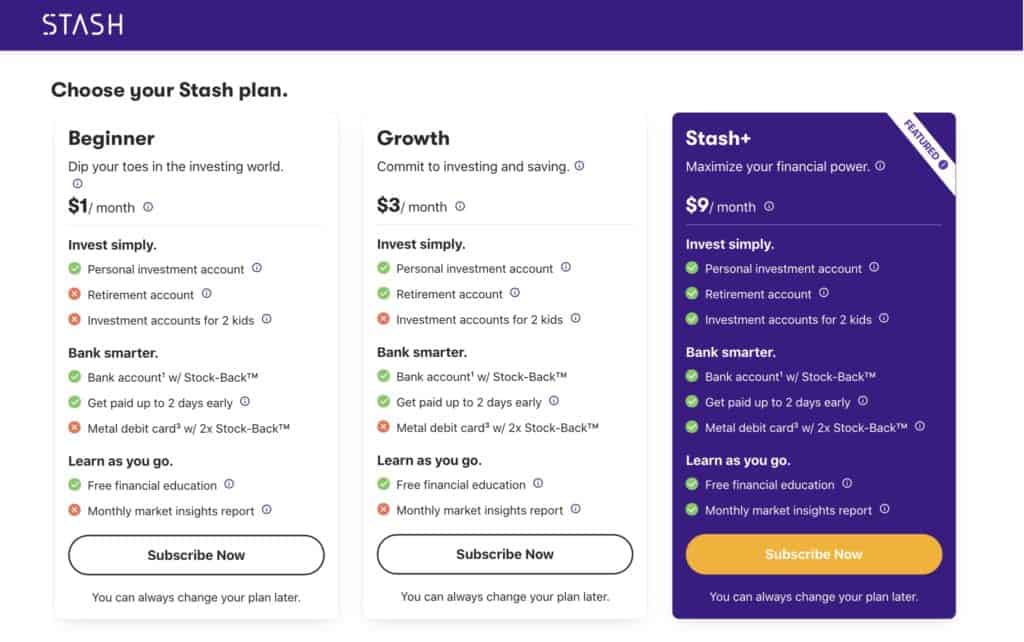Click info icon beside Stash+ Metal debit card
This screenshot has width=1024, height=642.
point(920,426)
